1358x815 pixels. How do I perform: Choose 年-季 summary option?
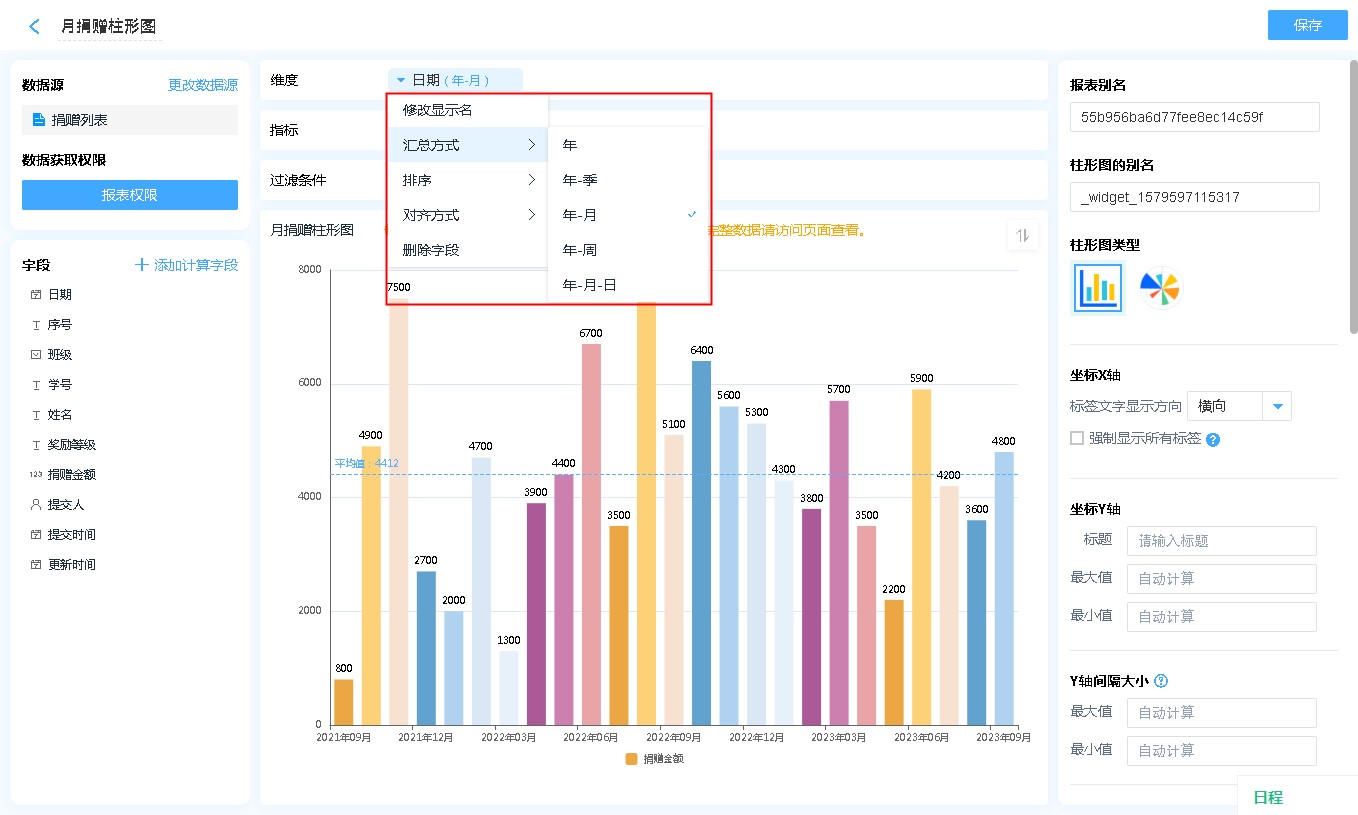(x=580, y=180)
